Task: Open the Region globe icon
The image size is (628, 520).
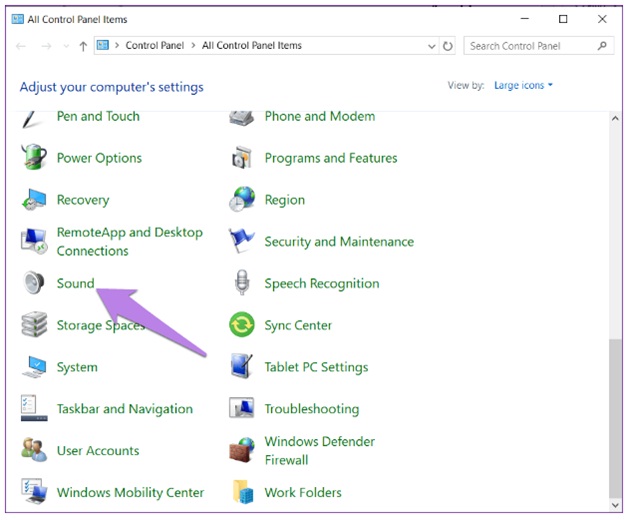Action: pyautogui.click(x=242, y=199)
